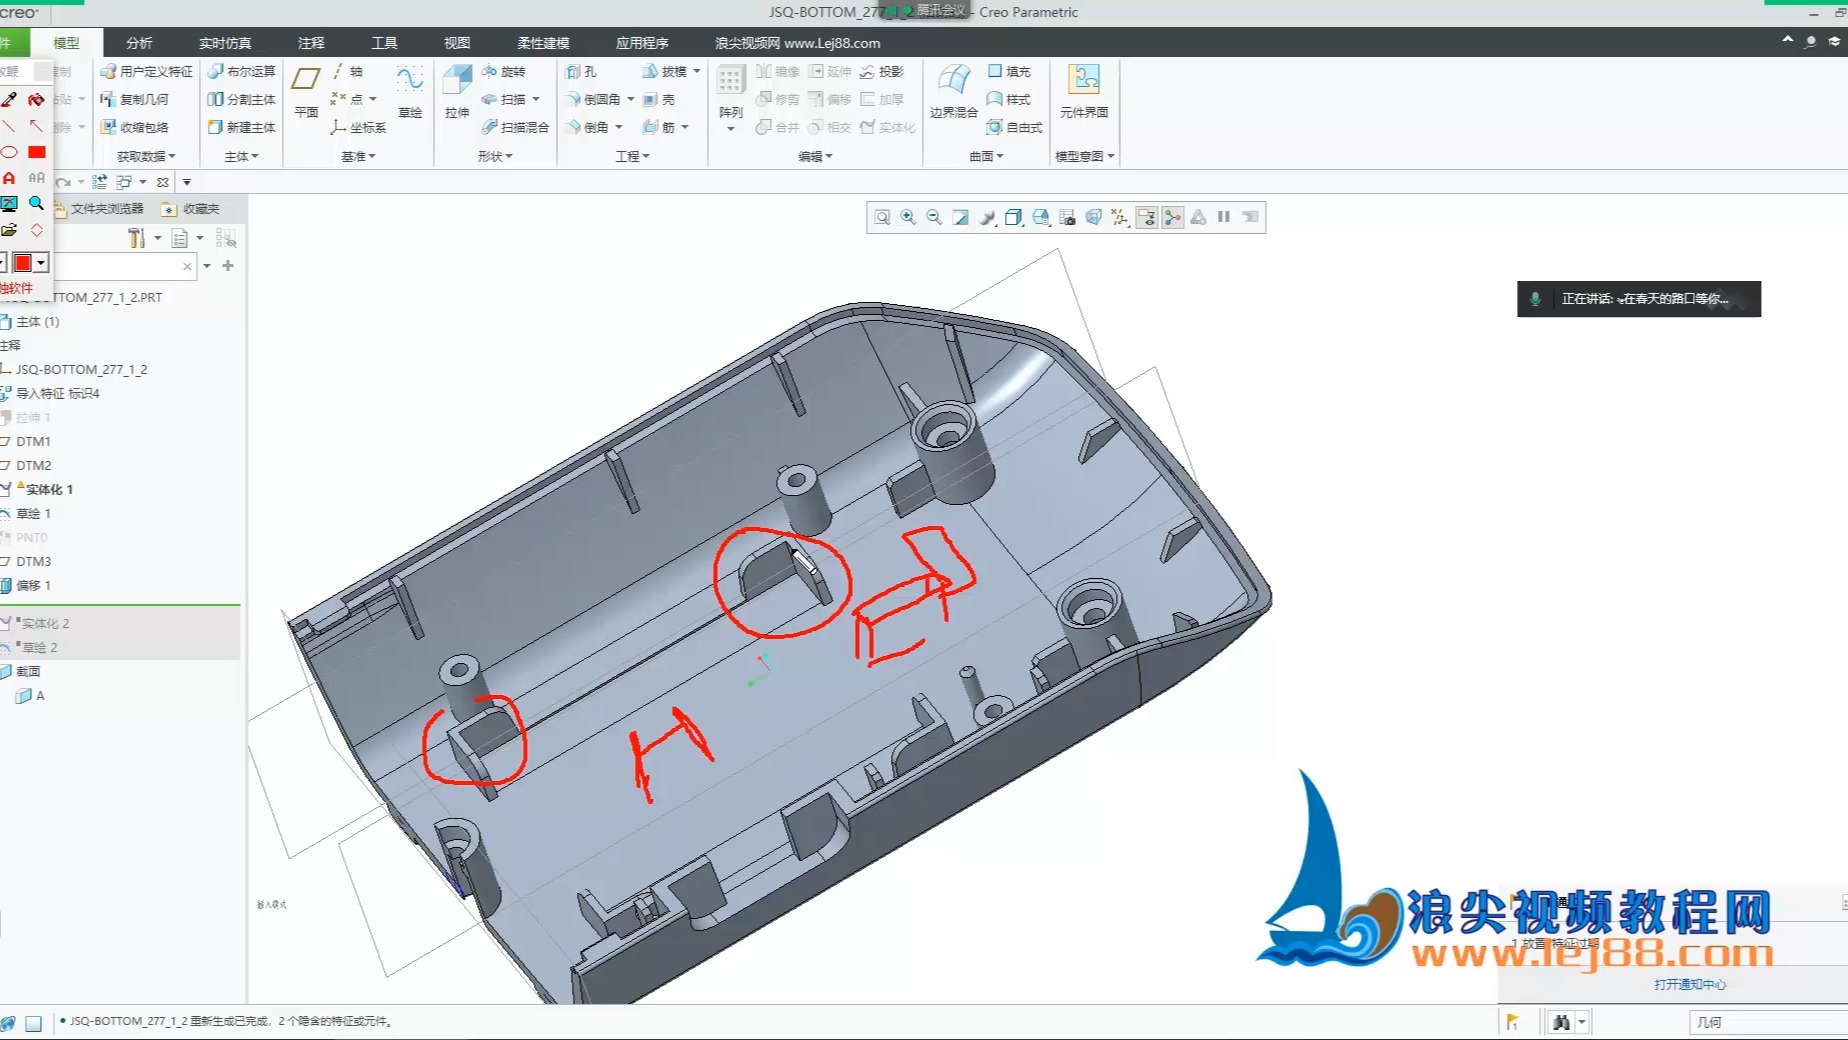This screenshot has height=1040, width=1848.
Task: Select the Hole (孔) tool
Action: pos(581,71)
